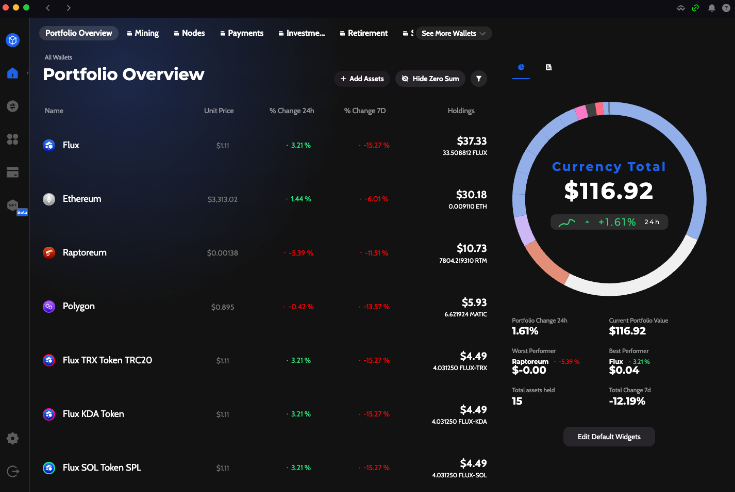Open the Polygon asset row name
Image resolution: width=735 pixels, height=492 pixels.
78,306
